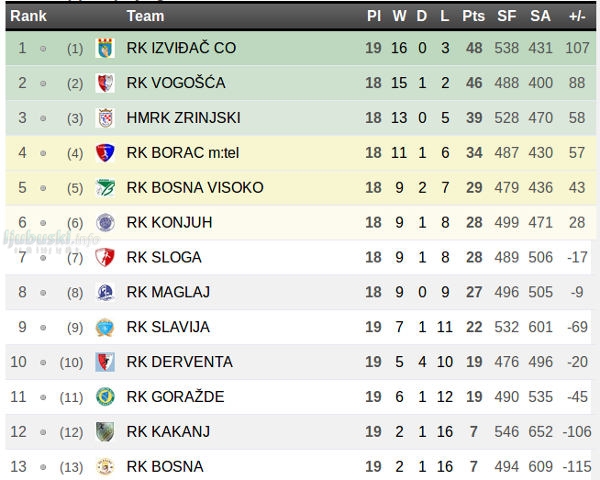Image resolution: width=600 pixels, height=480 pixels.
Task: Click the RK IZVIĐAČ CO team crest
Action: [105, 48]
